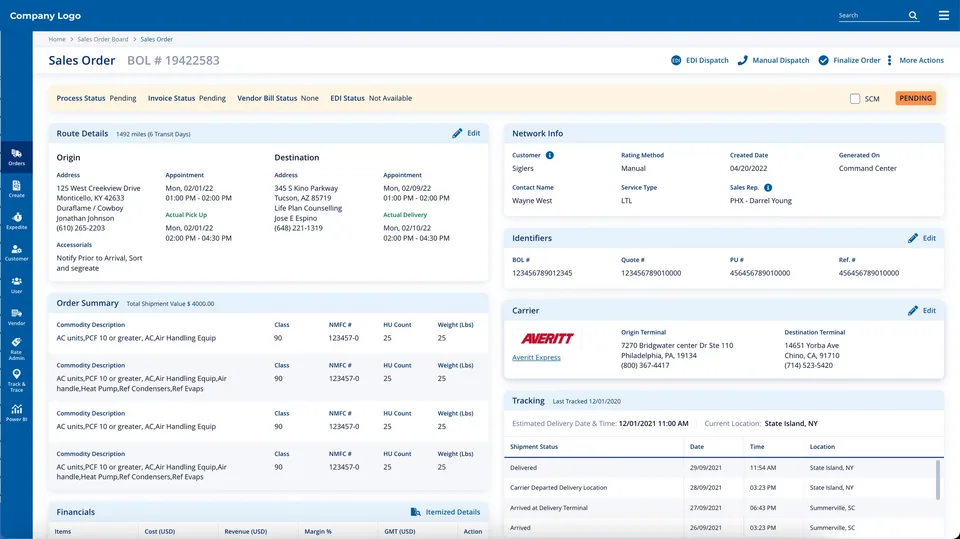The width and height of the screenshot is (960, 539).
Task: Click the Search input field
Action: [873, 15]
